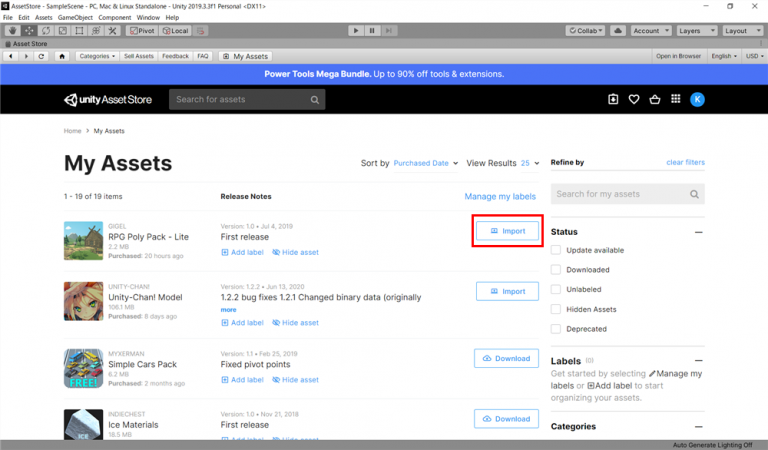The height and width of the screenshot is (450, 768).
Task: Open the Collab dropdown
Action: [586, 30]
